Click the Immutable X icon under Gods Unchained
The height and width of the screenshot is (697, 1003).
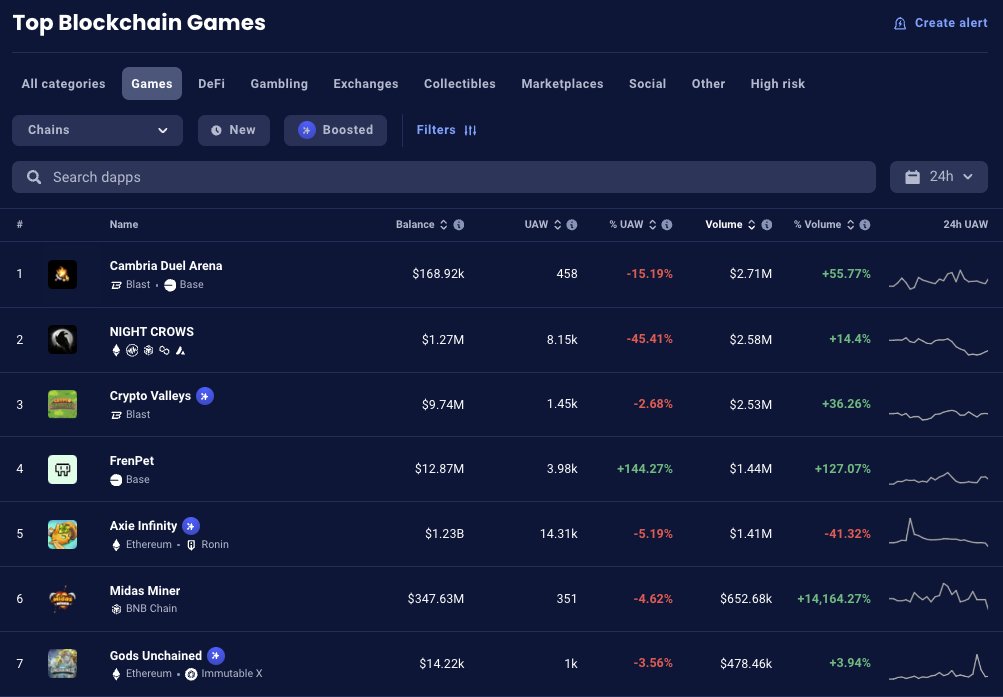[x=191, y=674]
